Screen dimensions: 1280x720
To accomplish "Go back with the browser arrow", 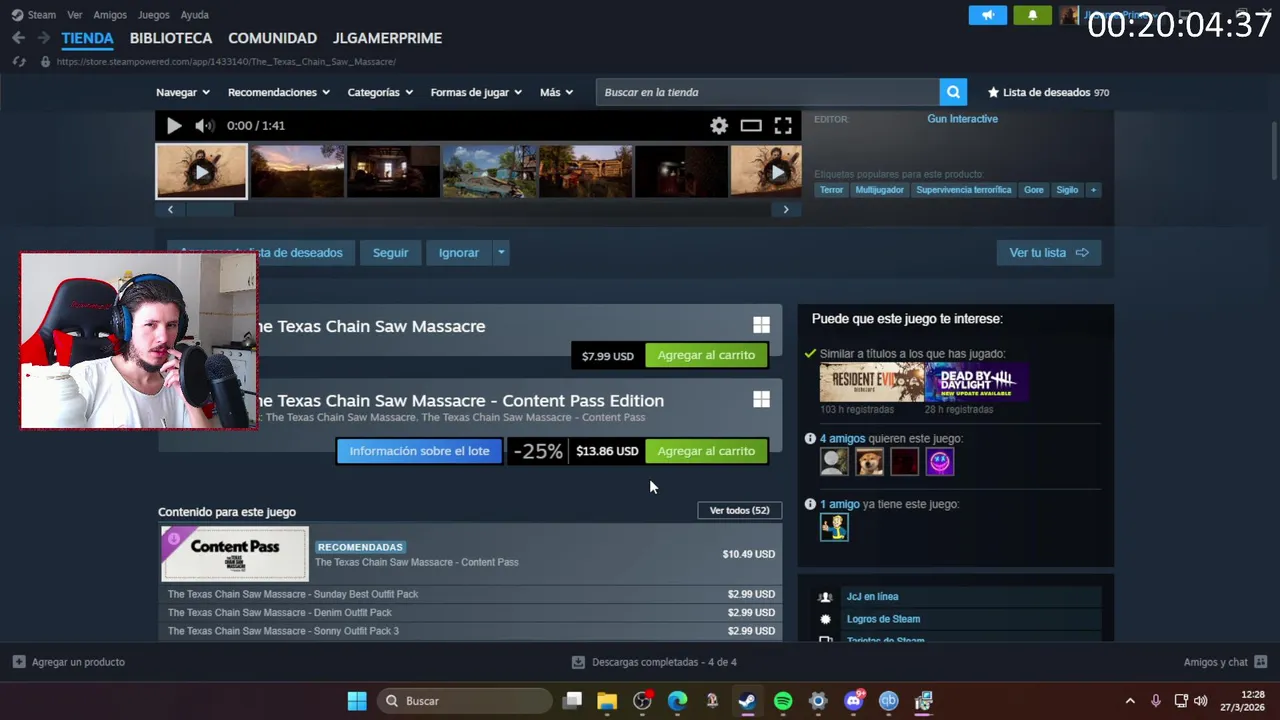I will (x=18, y=38).
